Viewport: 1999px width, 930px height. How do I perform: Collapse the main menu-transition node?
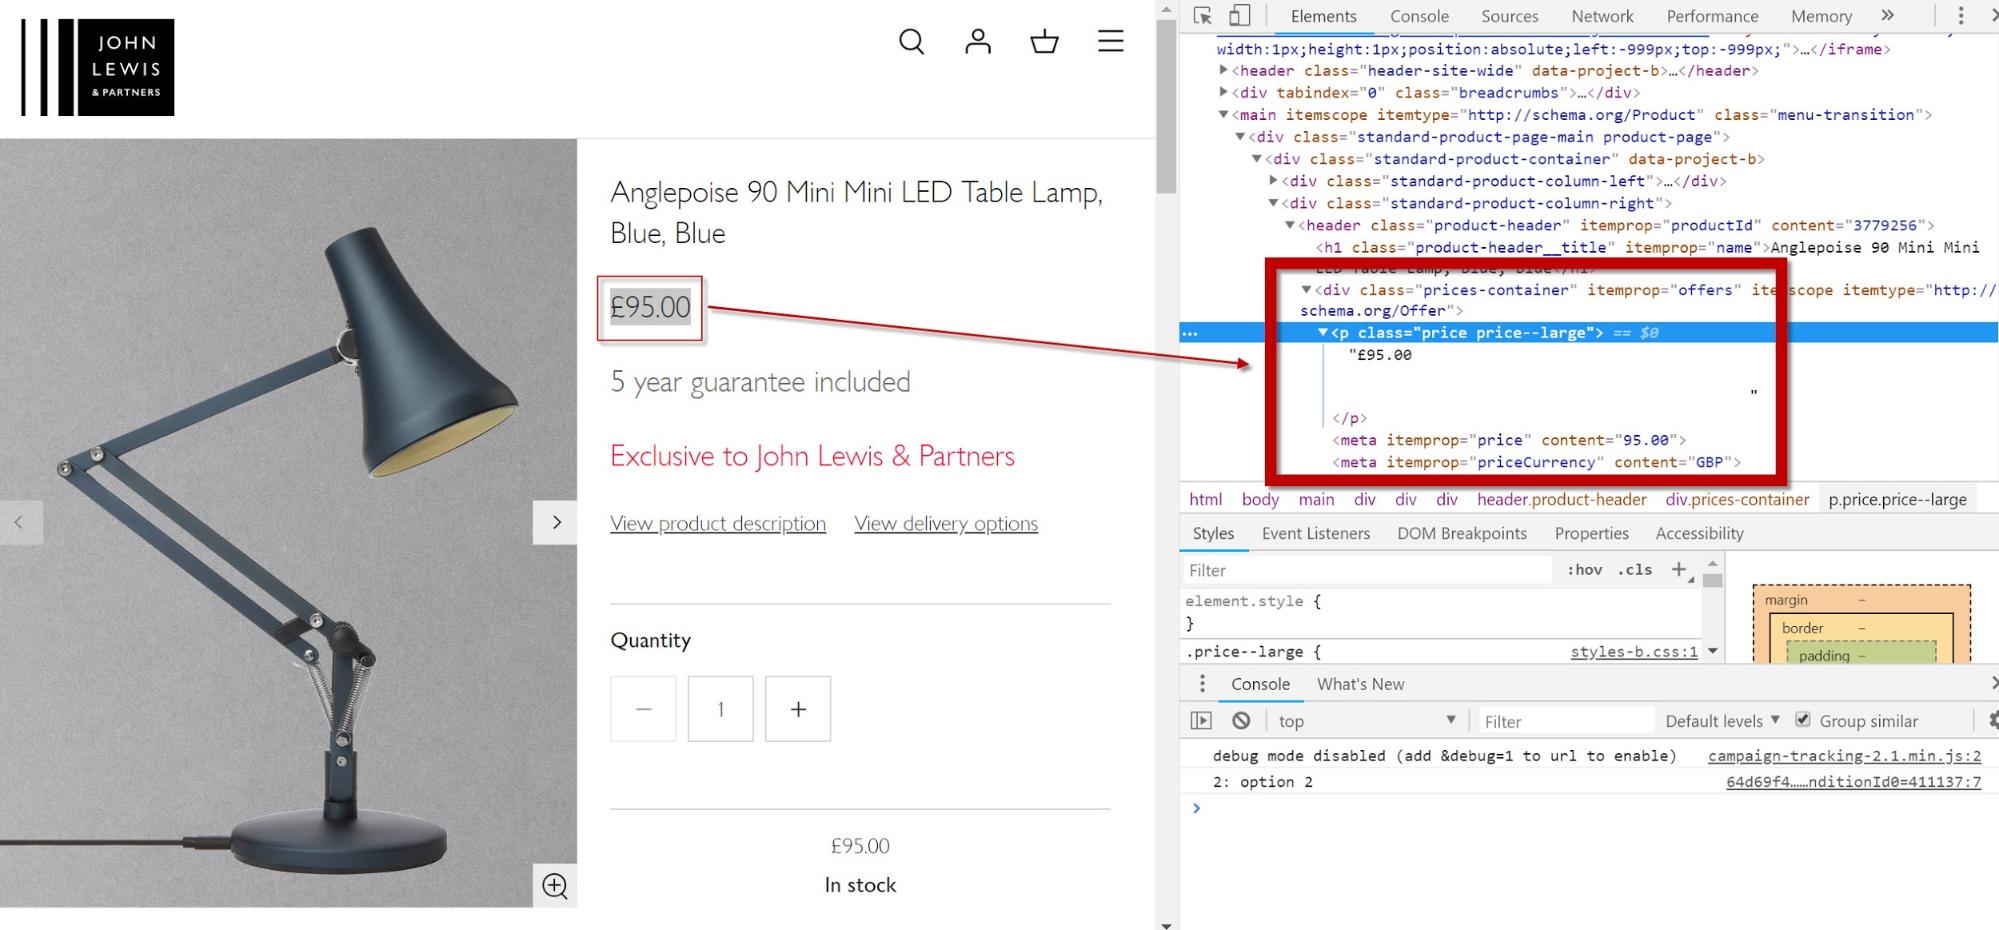tap(1223, 115)
